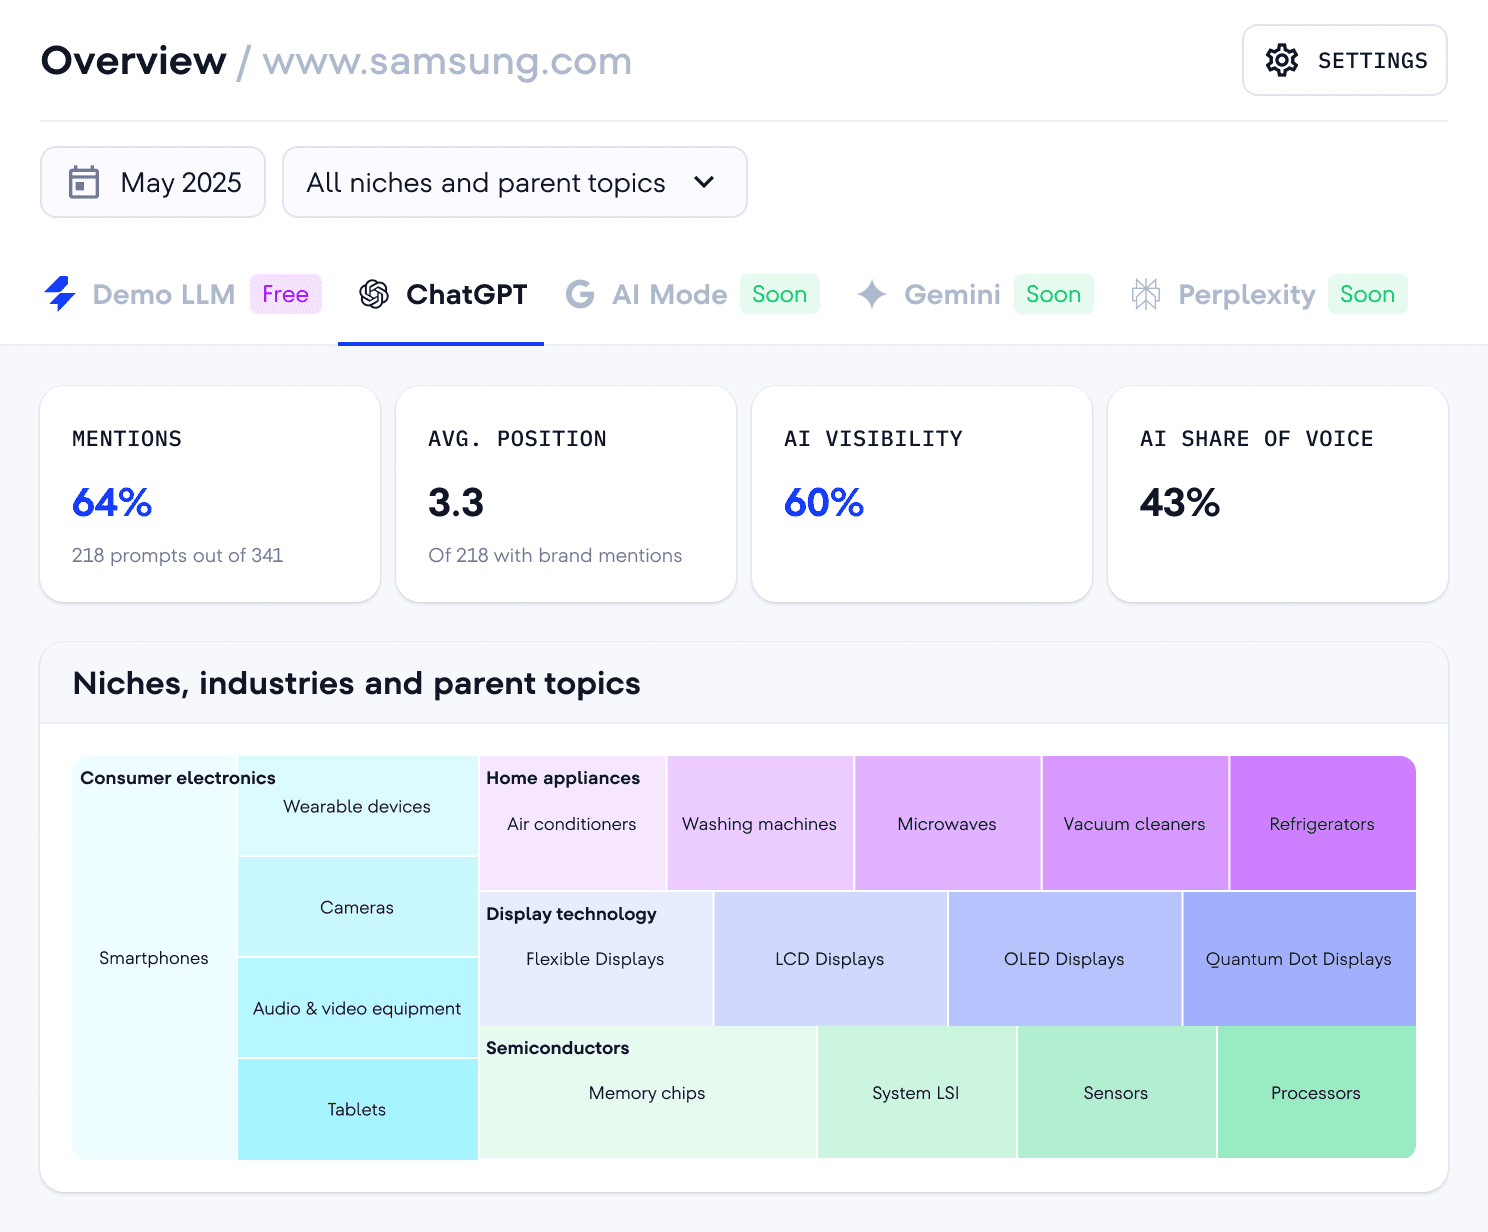The height and width of the screenshot is (1232, 1488).
Task: Select the Memory chips treemap block
Action: click(x=648, y=1093)
